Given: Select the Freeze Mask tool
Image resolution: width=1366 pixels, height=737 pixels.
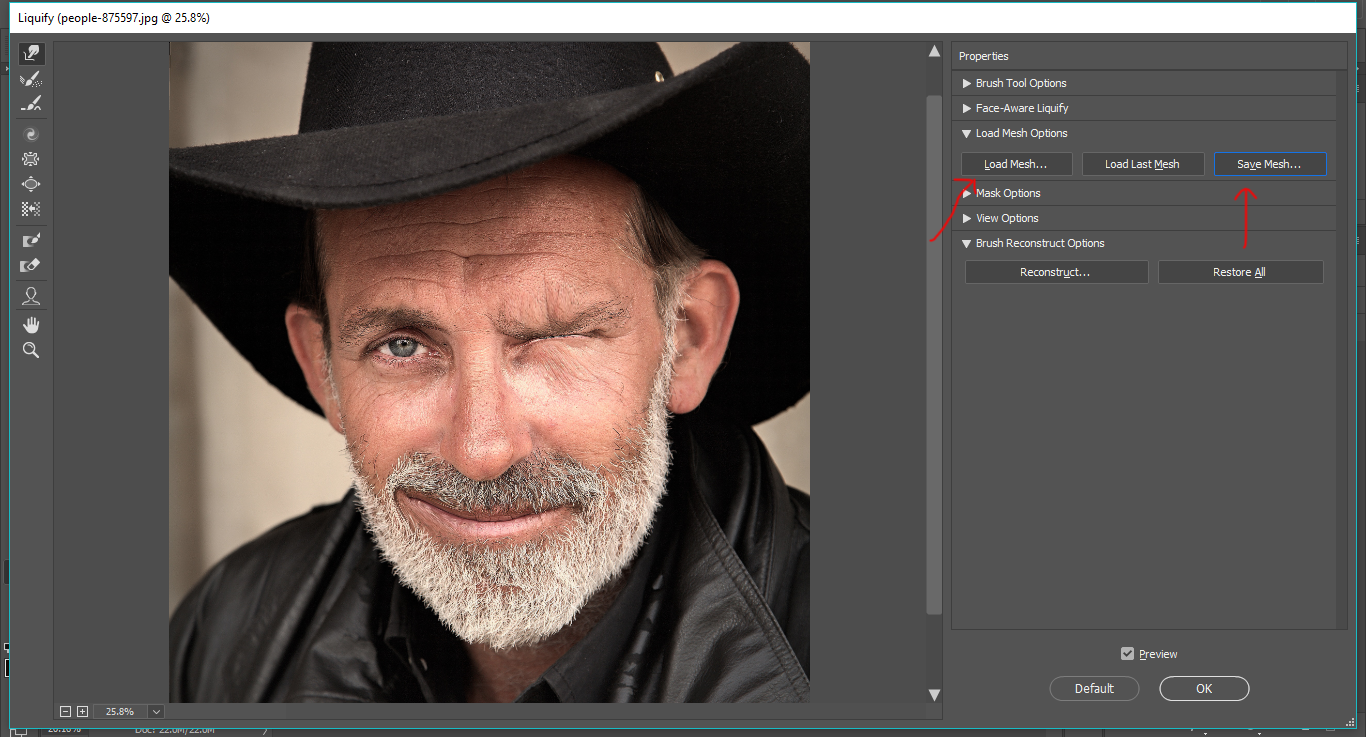Looking at the screenshot, I should pos(31,240).
